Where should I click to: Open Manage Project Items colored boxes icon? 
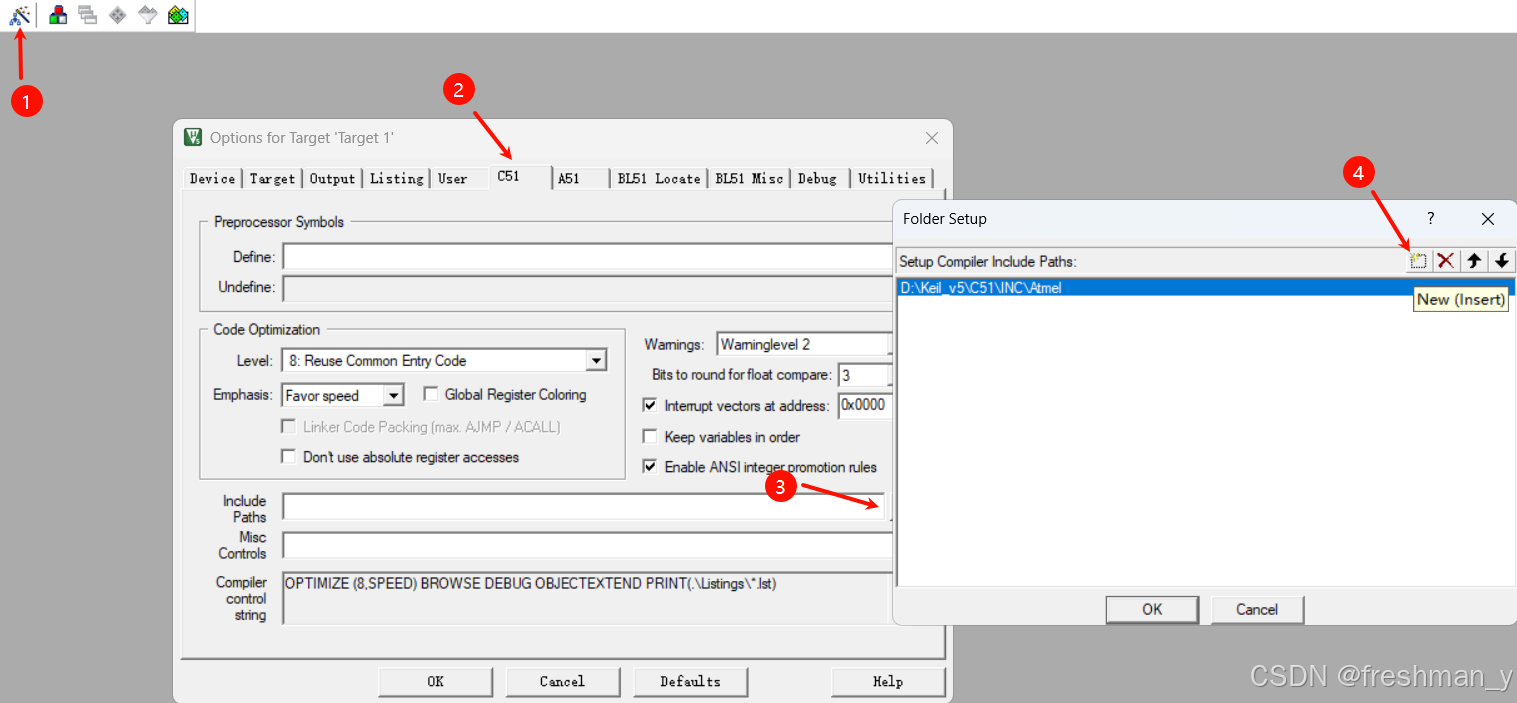(58, 15)
